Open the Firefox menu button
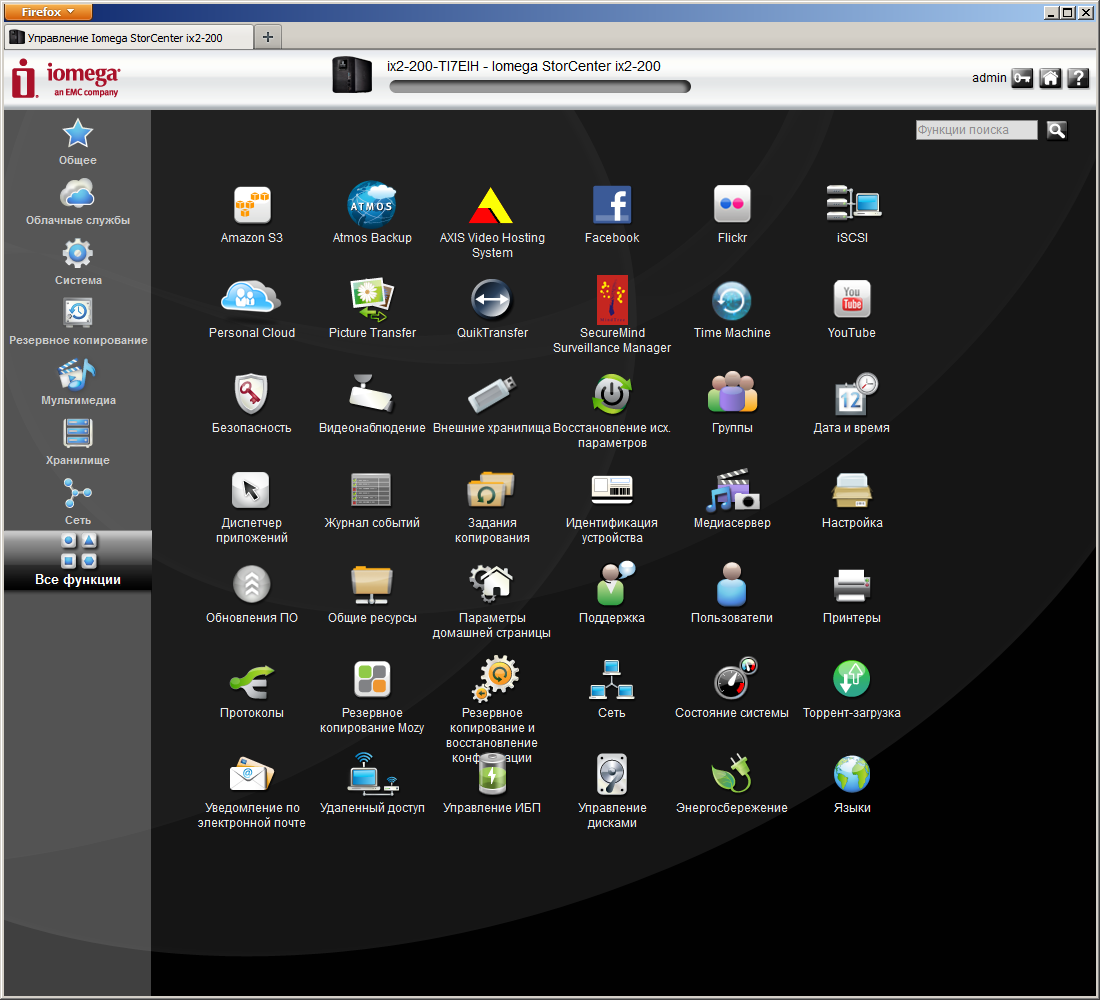 48,12
